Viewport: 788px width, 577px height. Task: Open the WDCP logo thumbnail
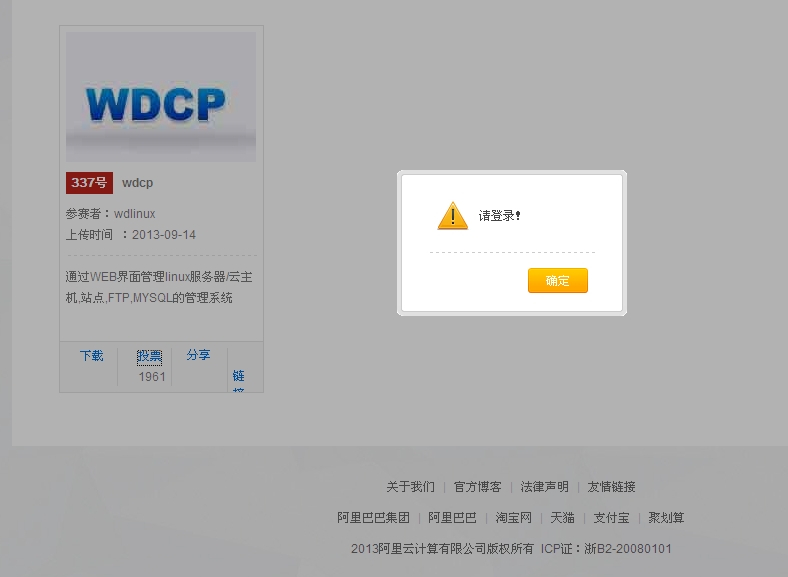coord(161,97)
